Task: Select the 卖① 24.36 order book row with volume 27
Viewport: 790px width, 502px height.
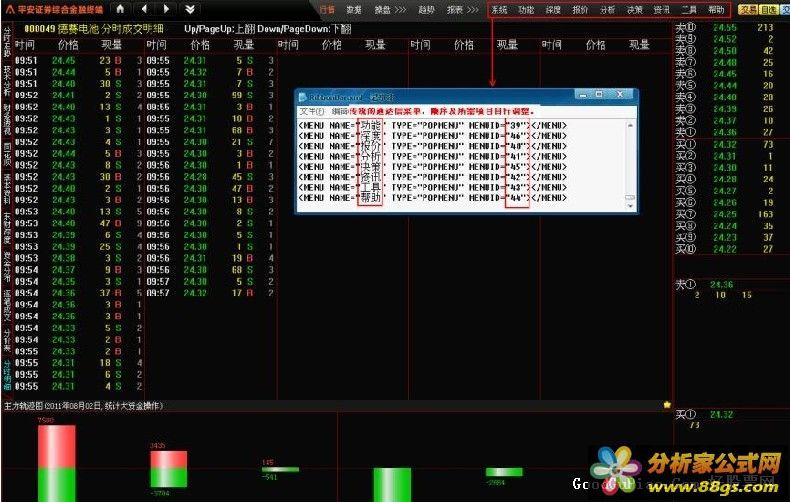Action: click(725, 132)
